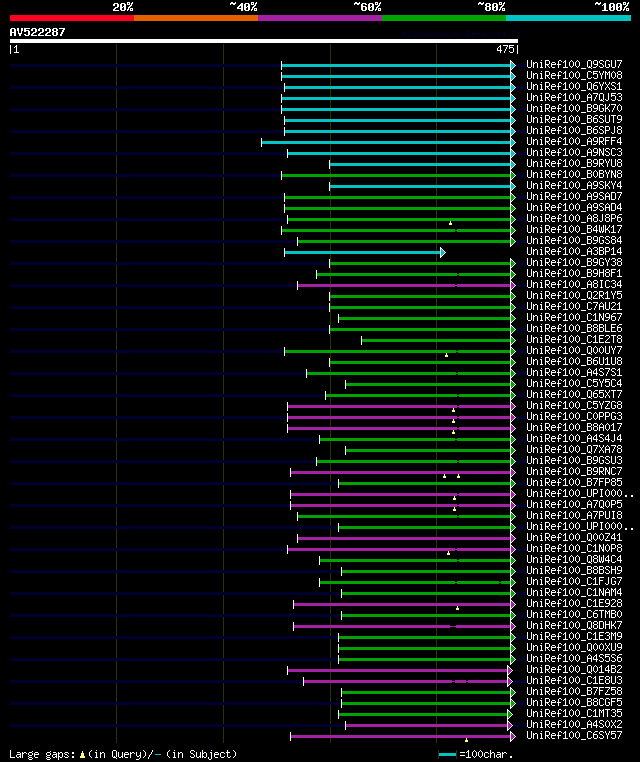Select the UniRef100_A3BP14 label
The width and height of the screenshot is (640, 762).
click(574, 251)
